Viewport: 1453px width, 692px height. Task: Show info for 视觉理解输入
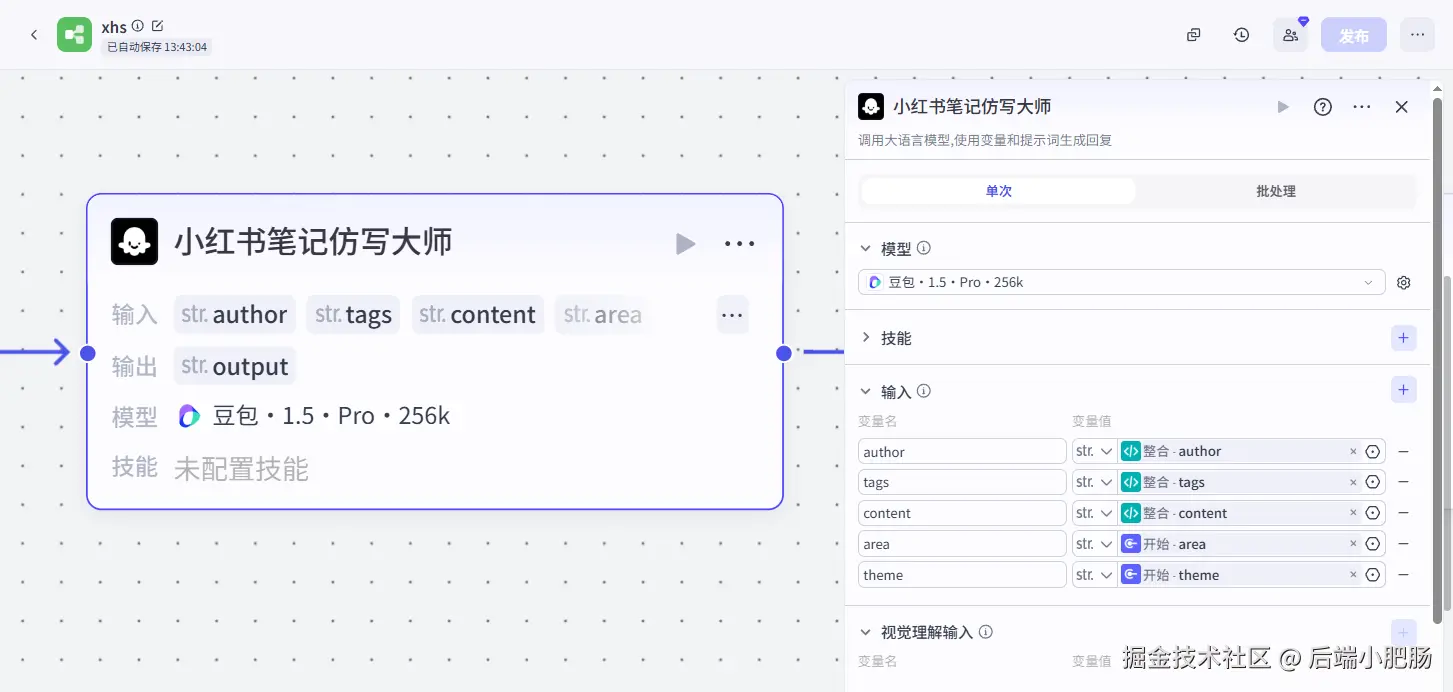[x=986, y=632]
